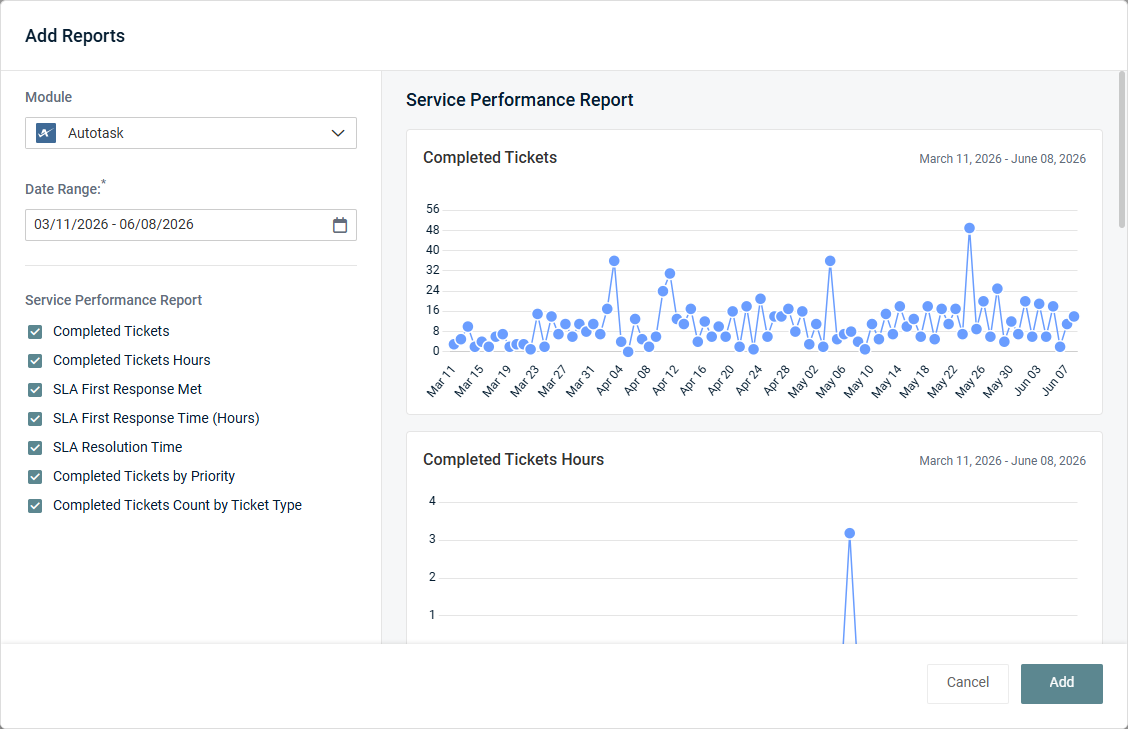Viewport: 1128px width, 729px height.
Task: Open the Autotask module combo box
Action: (191, 133)
